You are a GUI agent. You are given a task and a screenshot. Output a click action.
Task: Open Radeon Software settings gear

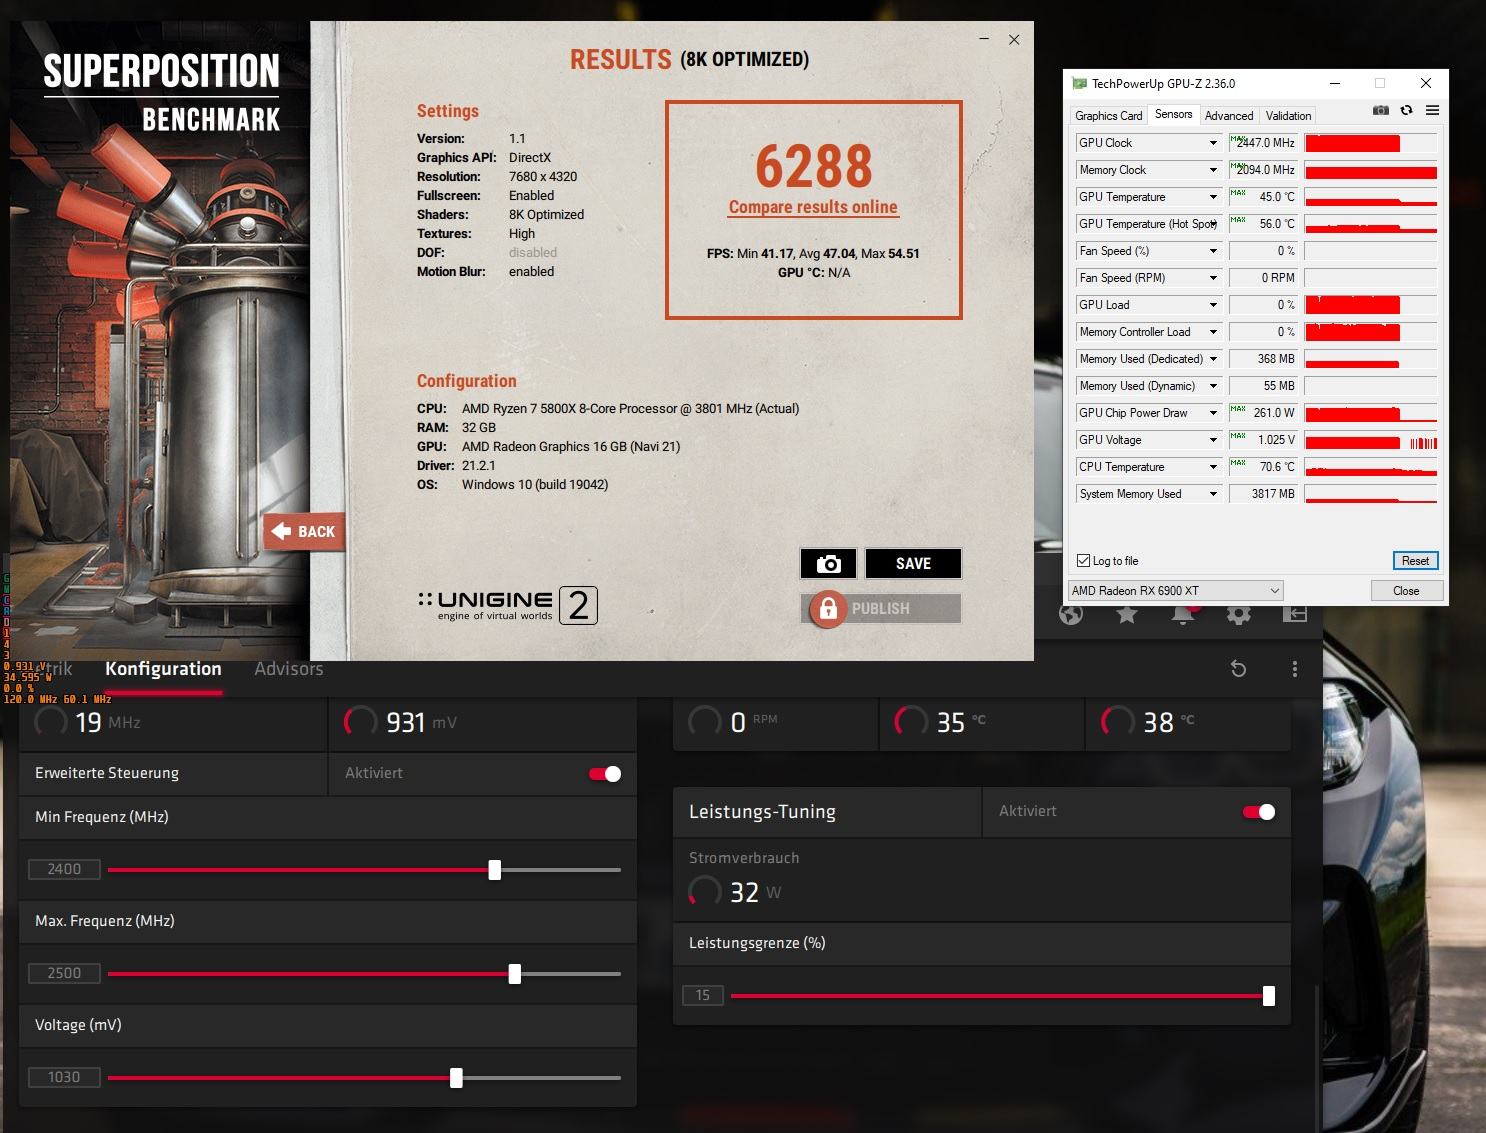tap(1239, 614)
